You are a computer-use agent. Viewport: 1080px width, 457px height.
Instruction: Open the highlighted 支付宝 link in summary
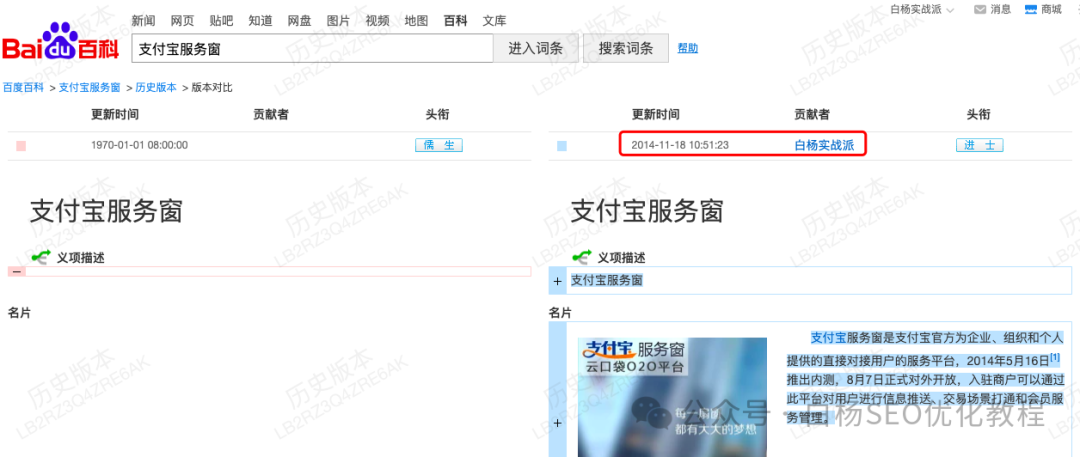pyautogui.click(x=828, y=338)
